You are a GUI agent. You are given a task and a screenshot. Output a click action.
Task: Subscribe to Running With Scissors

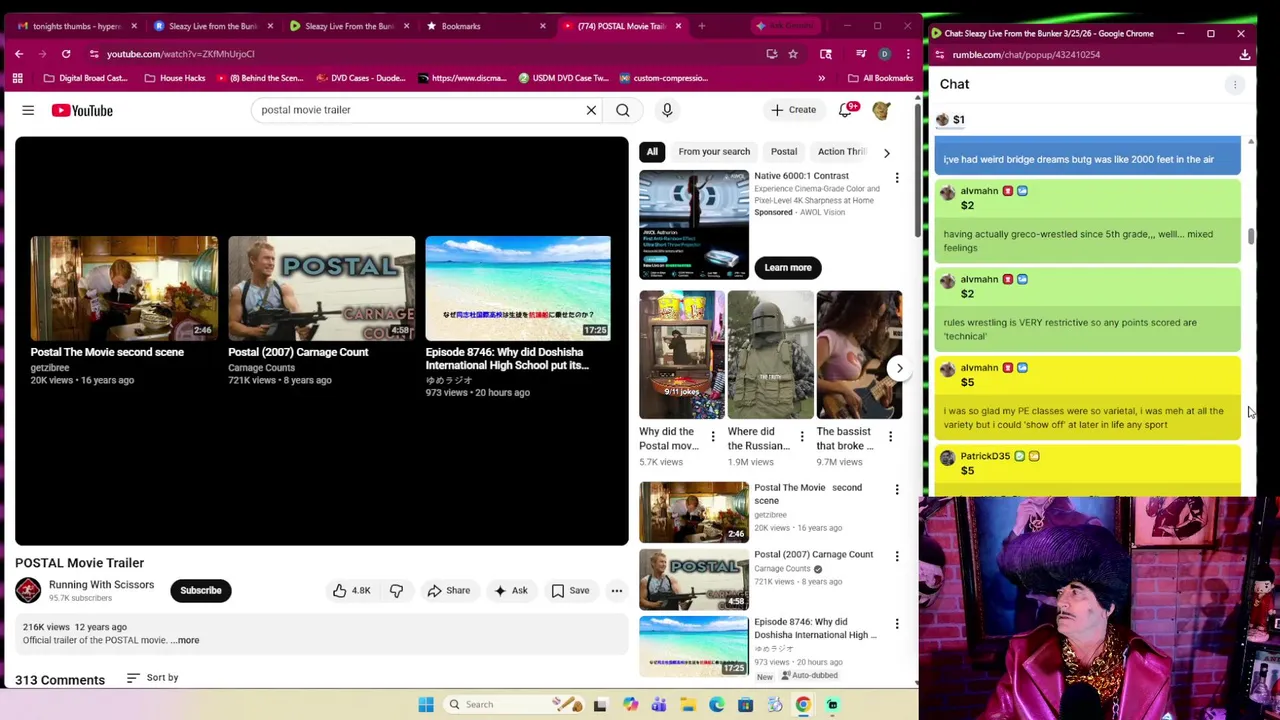(x=201, y=590)
